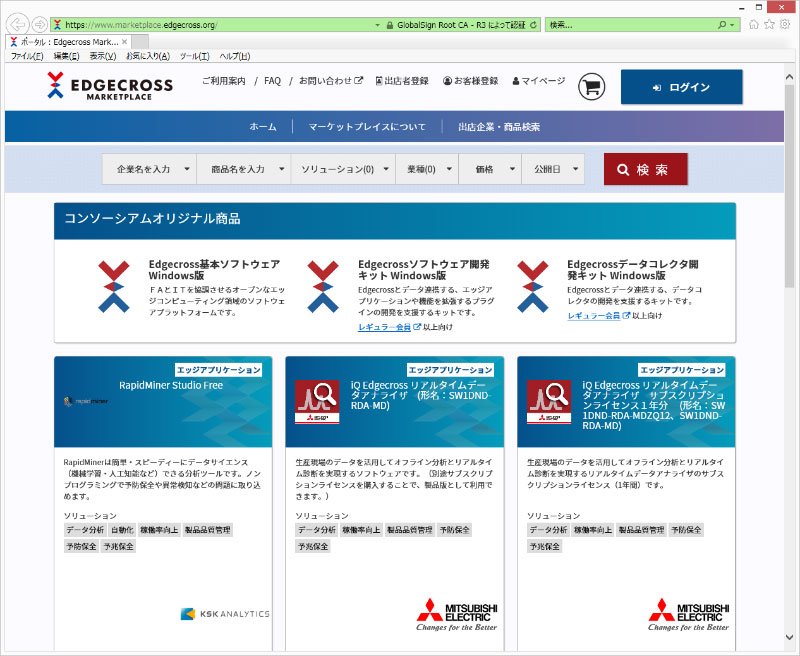Click 製品品質管理 tag on RapidMiner card
This screenshot has height=656, width=800.
click(x=207, y=530)
